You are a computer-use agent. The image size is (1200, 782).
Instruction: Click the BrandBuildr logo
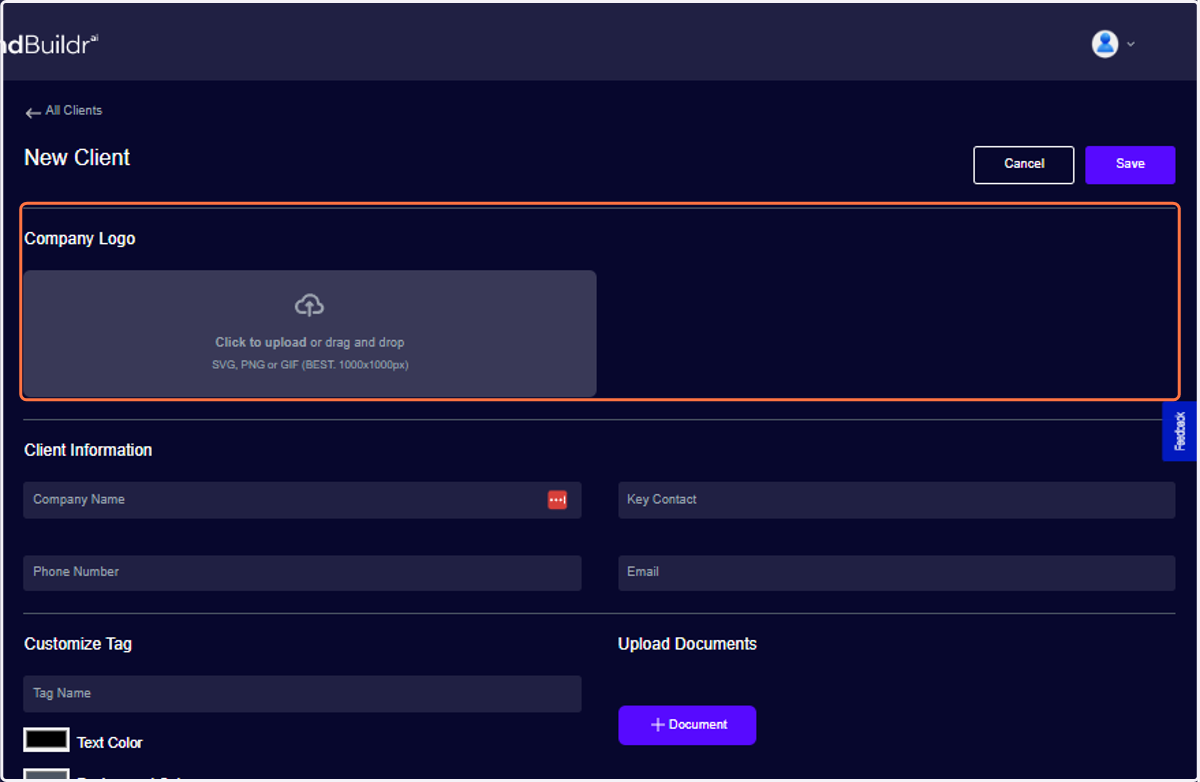(50, 44)
